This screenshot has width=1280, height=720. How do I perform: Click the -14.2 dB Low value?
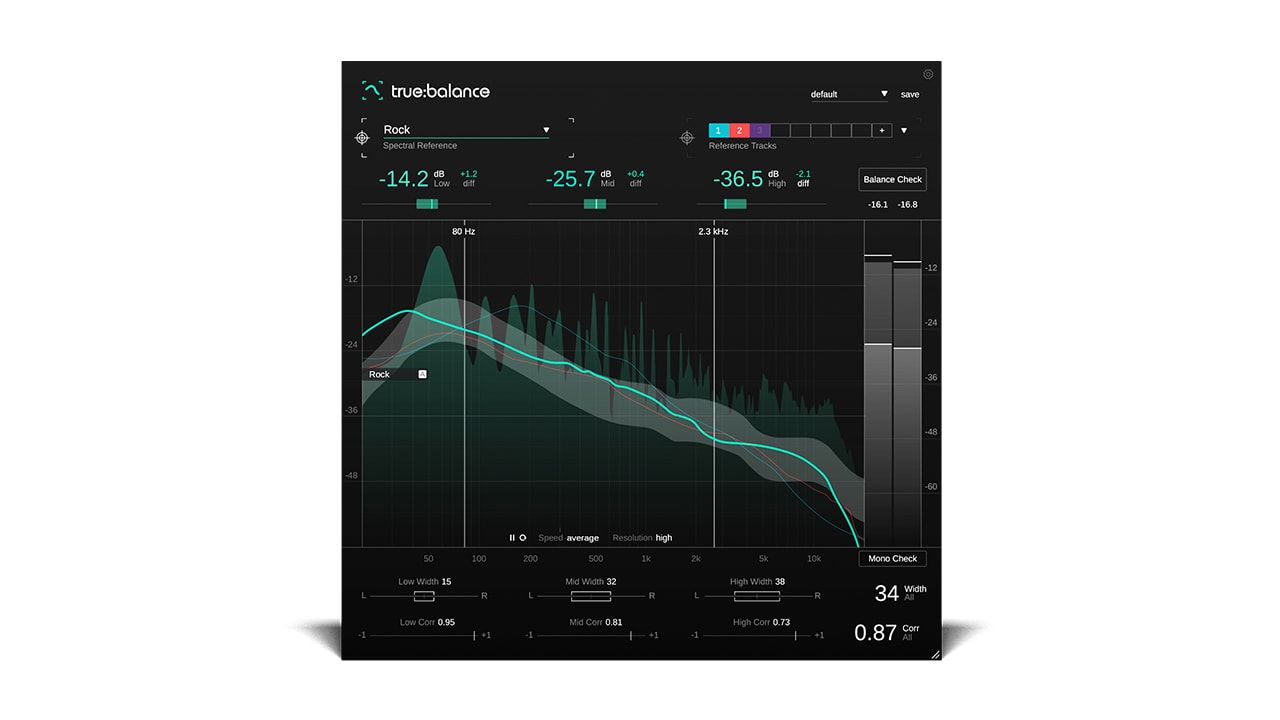tap(404, 179)
